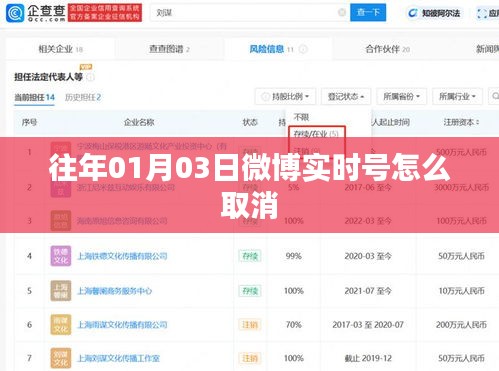Screen dimensions: 499x371
Task: Click the 担任法定代表人等 section heading
Action: tap(49, 77)
